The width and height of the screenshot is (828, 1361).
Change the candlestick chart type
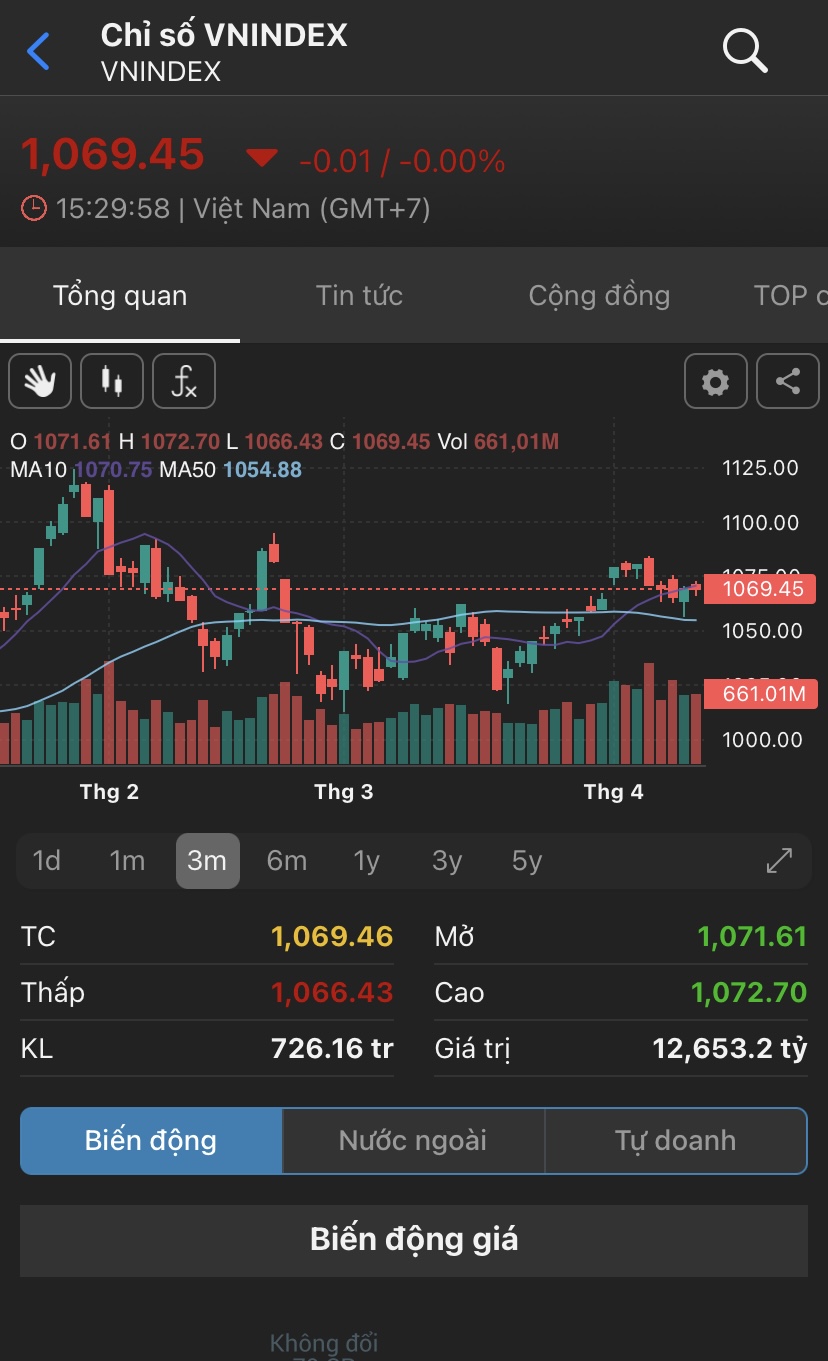(x=112, y=381)
